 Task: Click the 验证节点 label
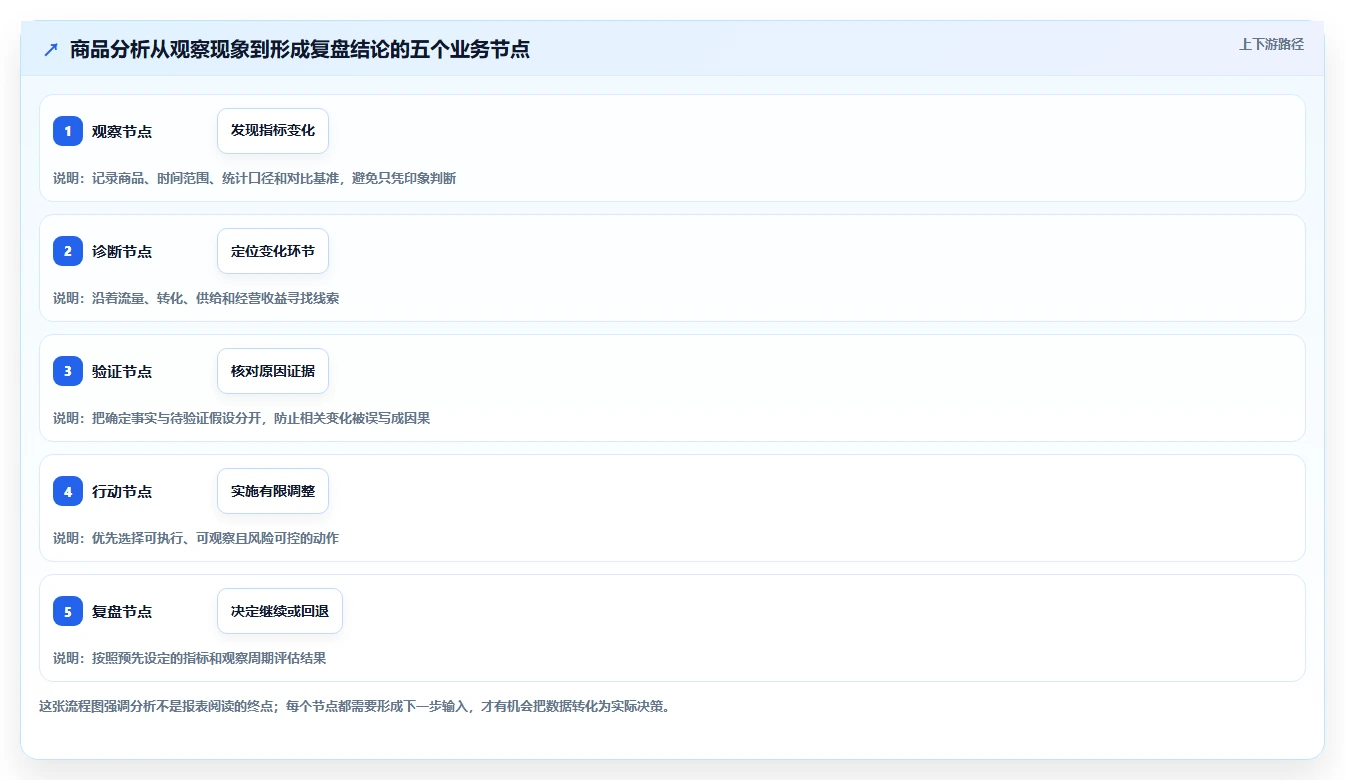click(x=122, y=371)
